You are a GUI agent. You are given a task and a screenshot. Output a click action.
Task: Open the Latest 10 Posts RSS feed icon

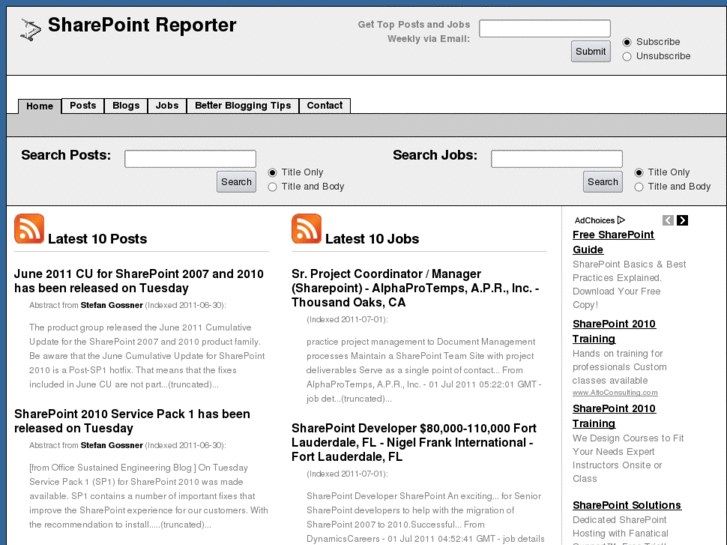click(x=29, y=229)
